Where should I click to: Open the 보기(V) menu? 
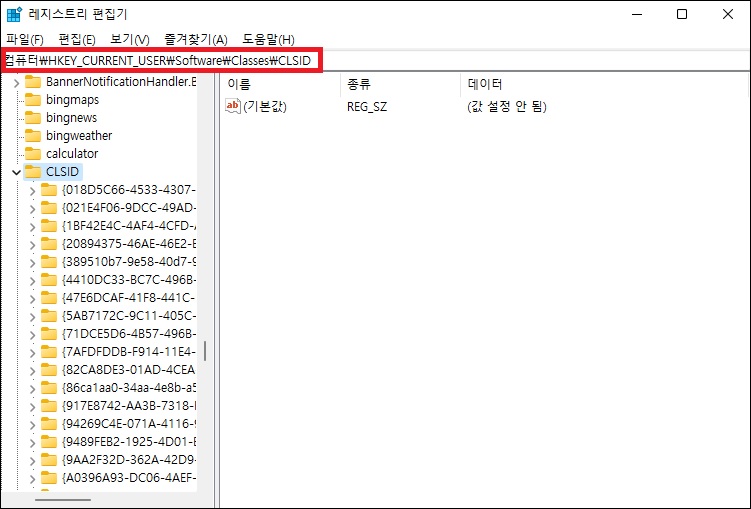click(130, 39)
